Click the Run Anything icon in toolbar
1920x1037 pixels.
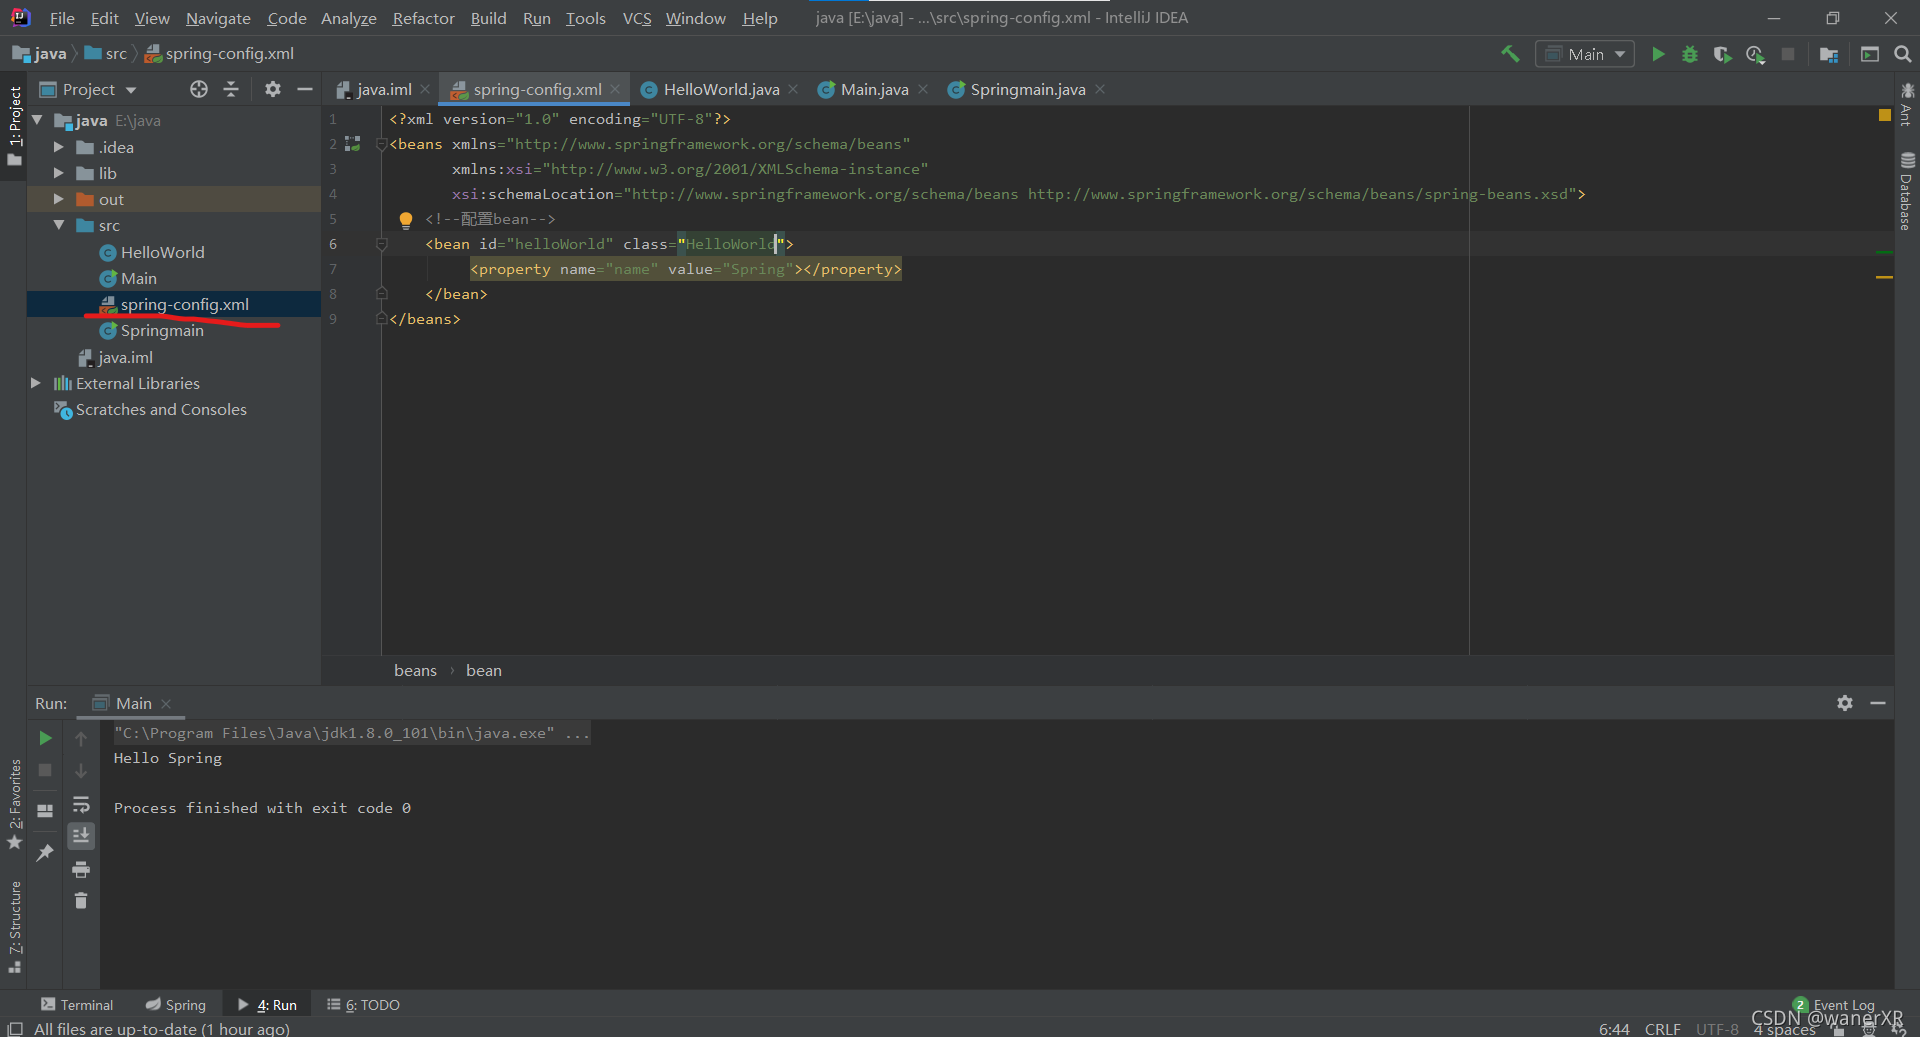(1870, 54)
